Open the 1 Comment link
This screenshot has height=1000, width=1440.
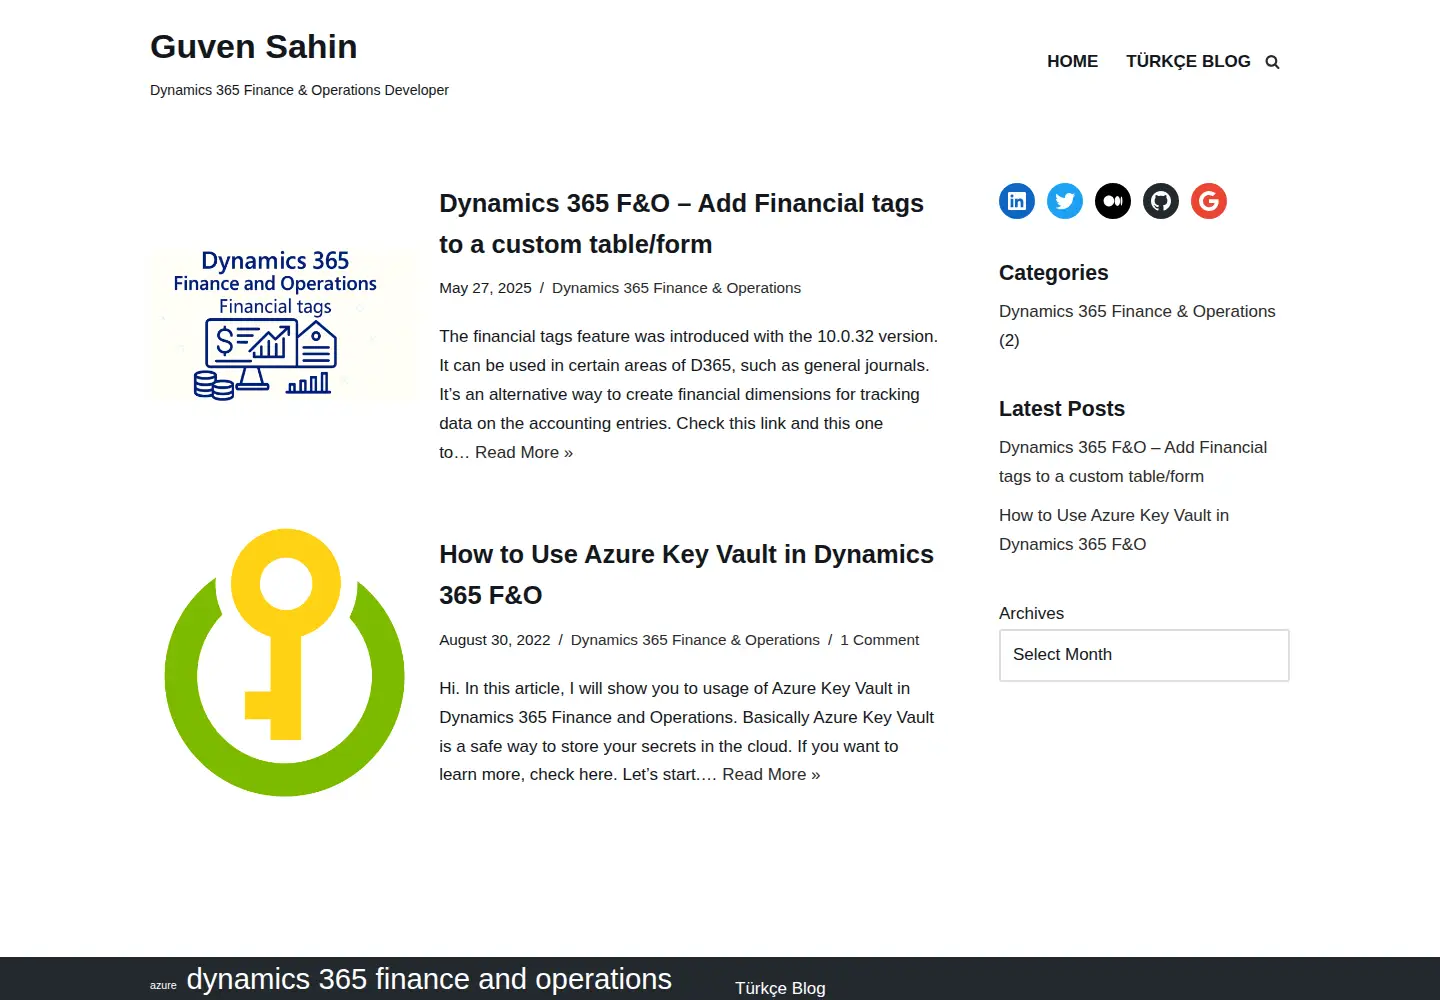coord(879,640)
